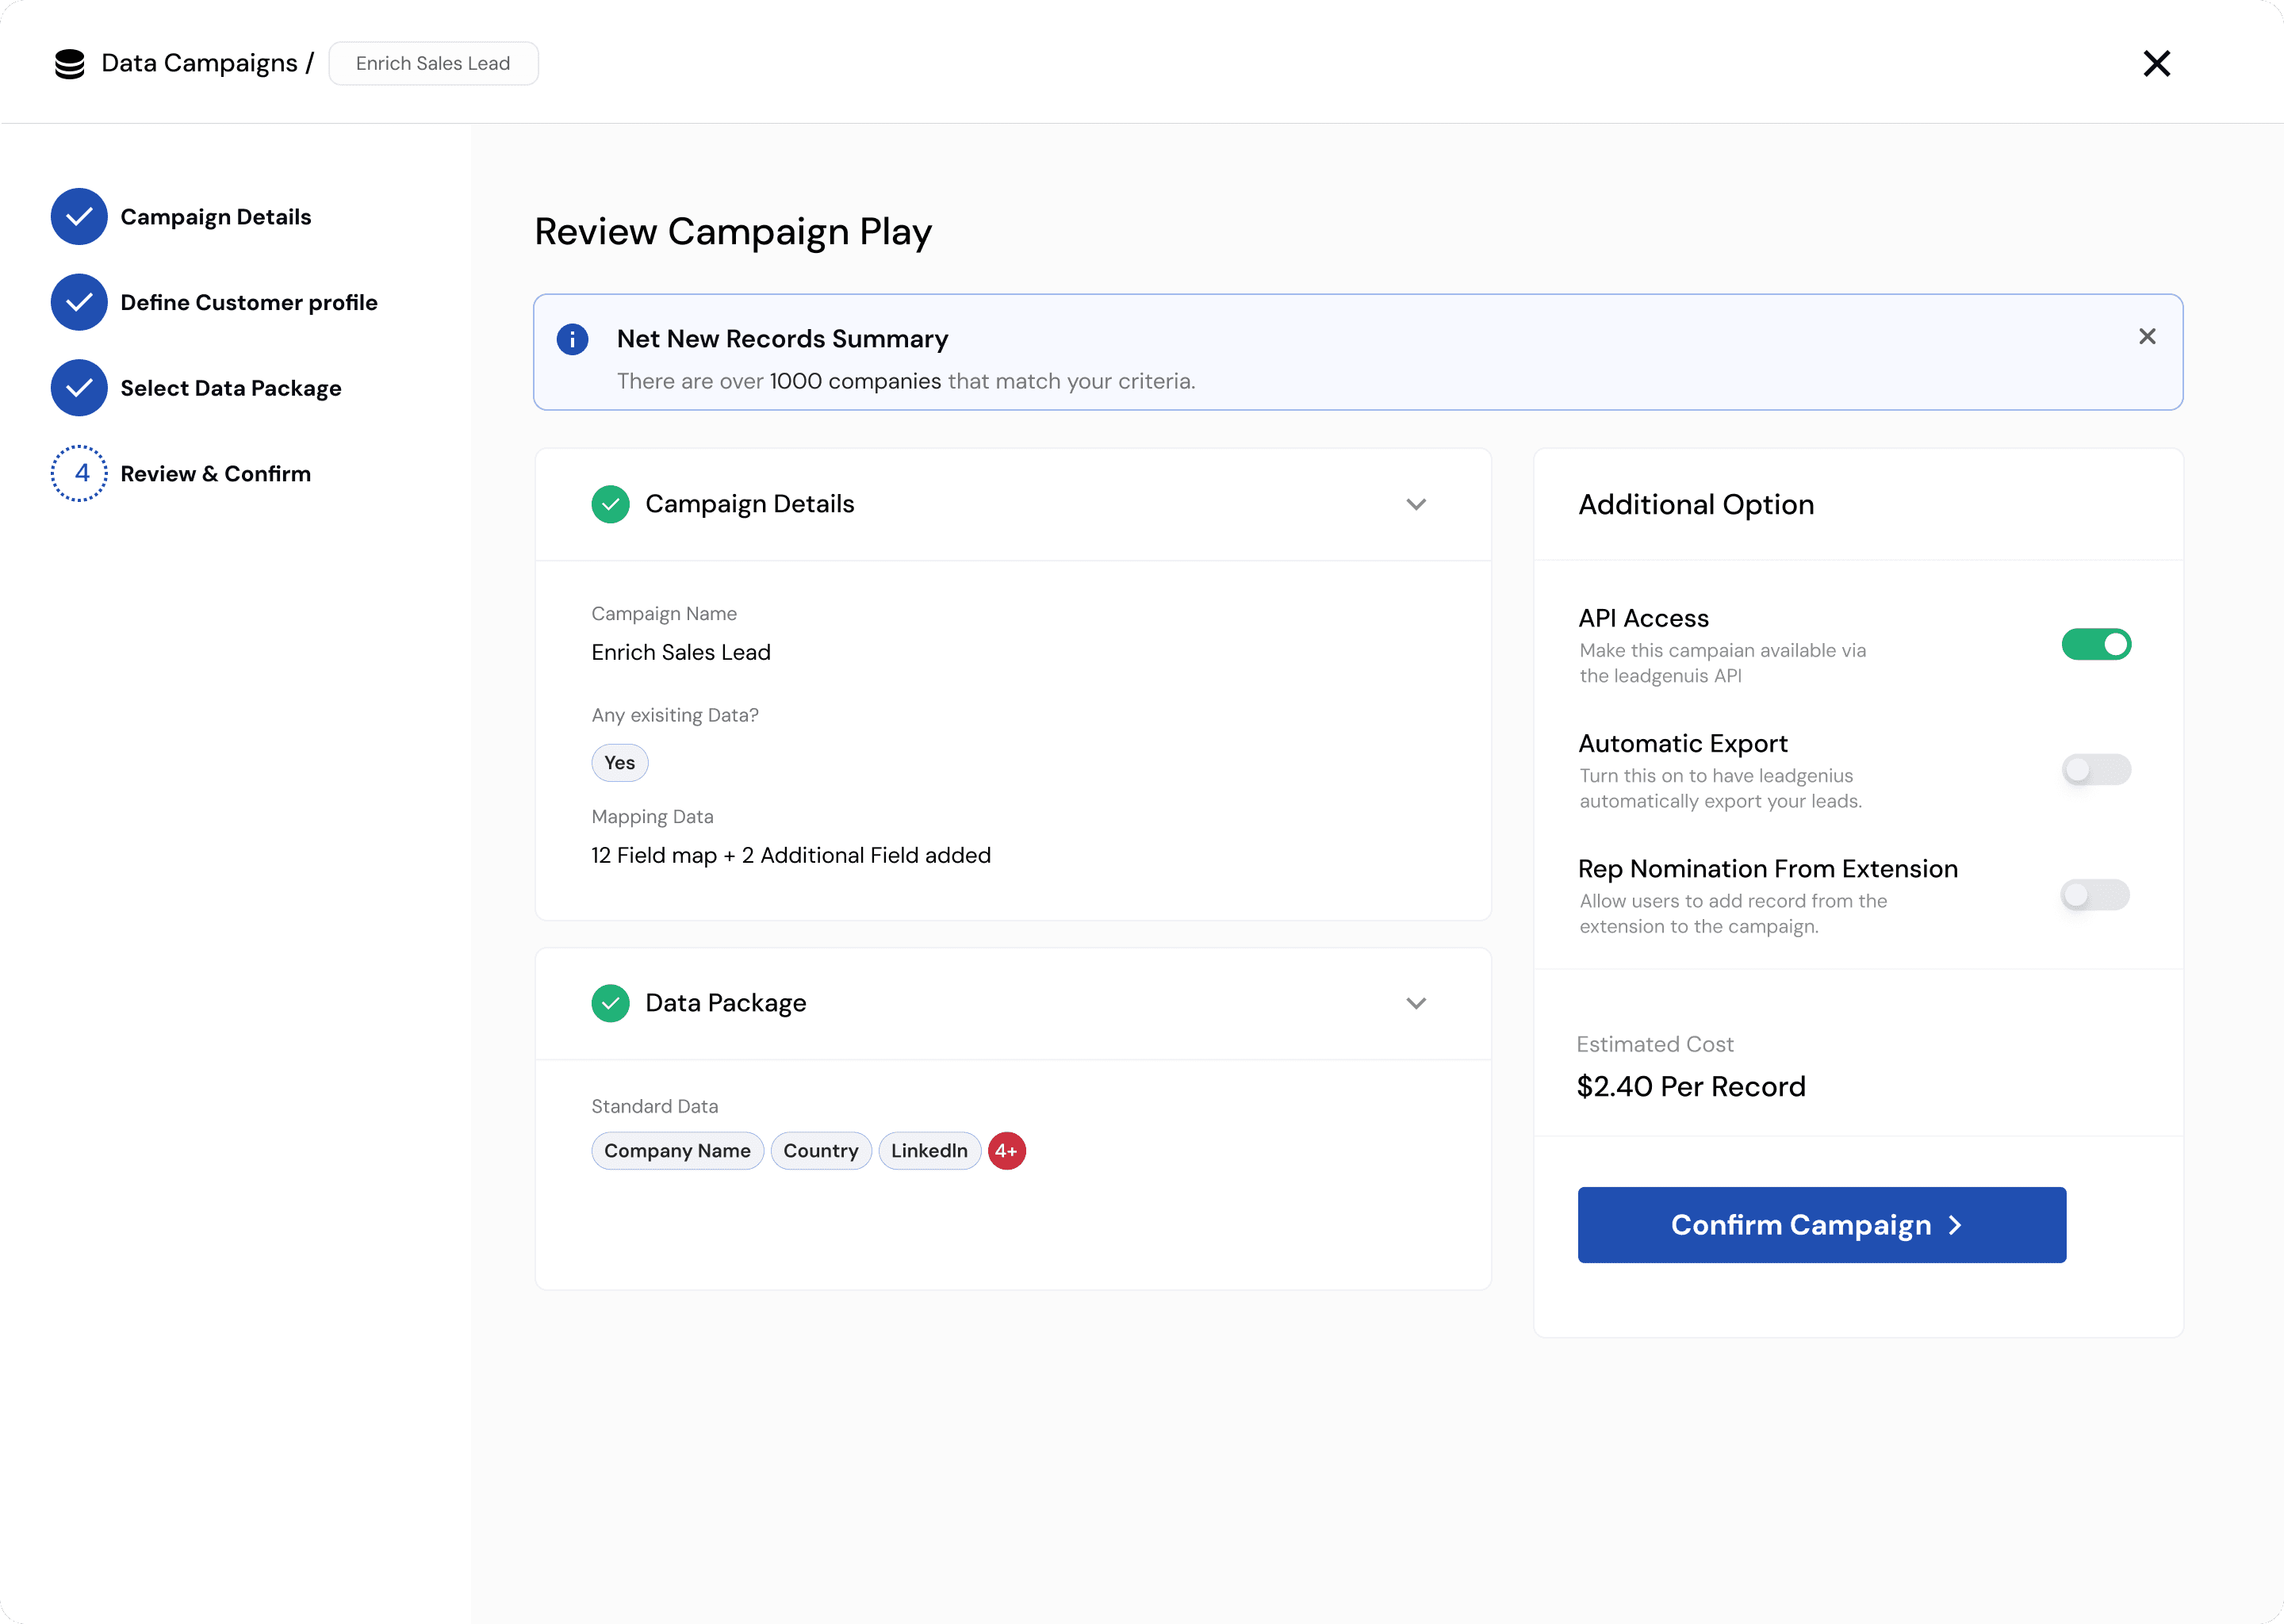Go to Campaign Details step in sidebar

click(216, 217)
